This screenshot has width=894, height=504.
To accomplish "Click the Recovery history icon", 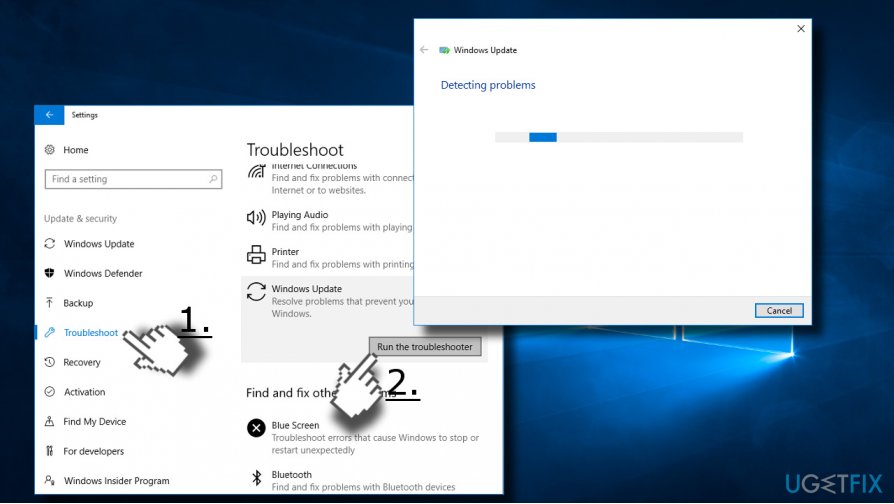I will [50, 362].
